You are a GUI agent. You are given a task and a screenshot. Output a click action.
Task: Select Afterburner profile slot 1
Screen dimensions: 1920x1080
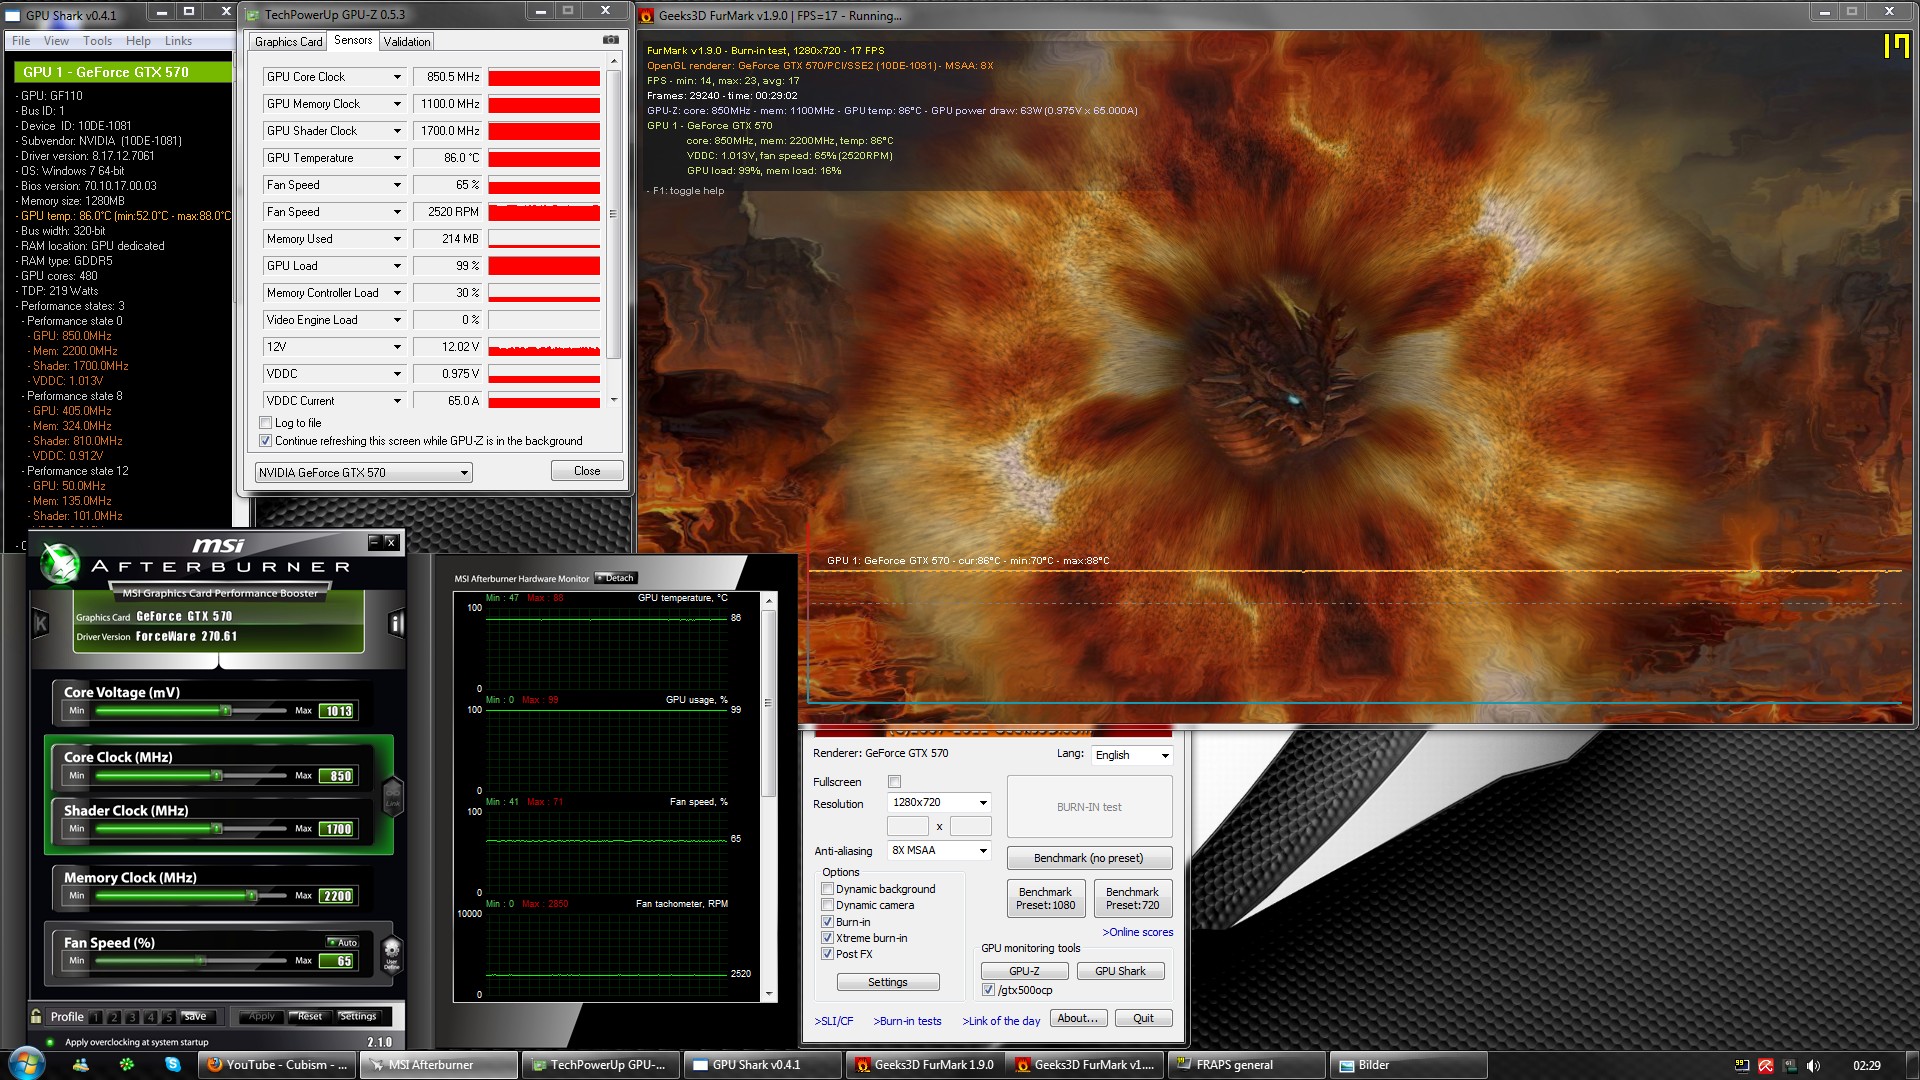95,1018
